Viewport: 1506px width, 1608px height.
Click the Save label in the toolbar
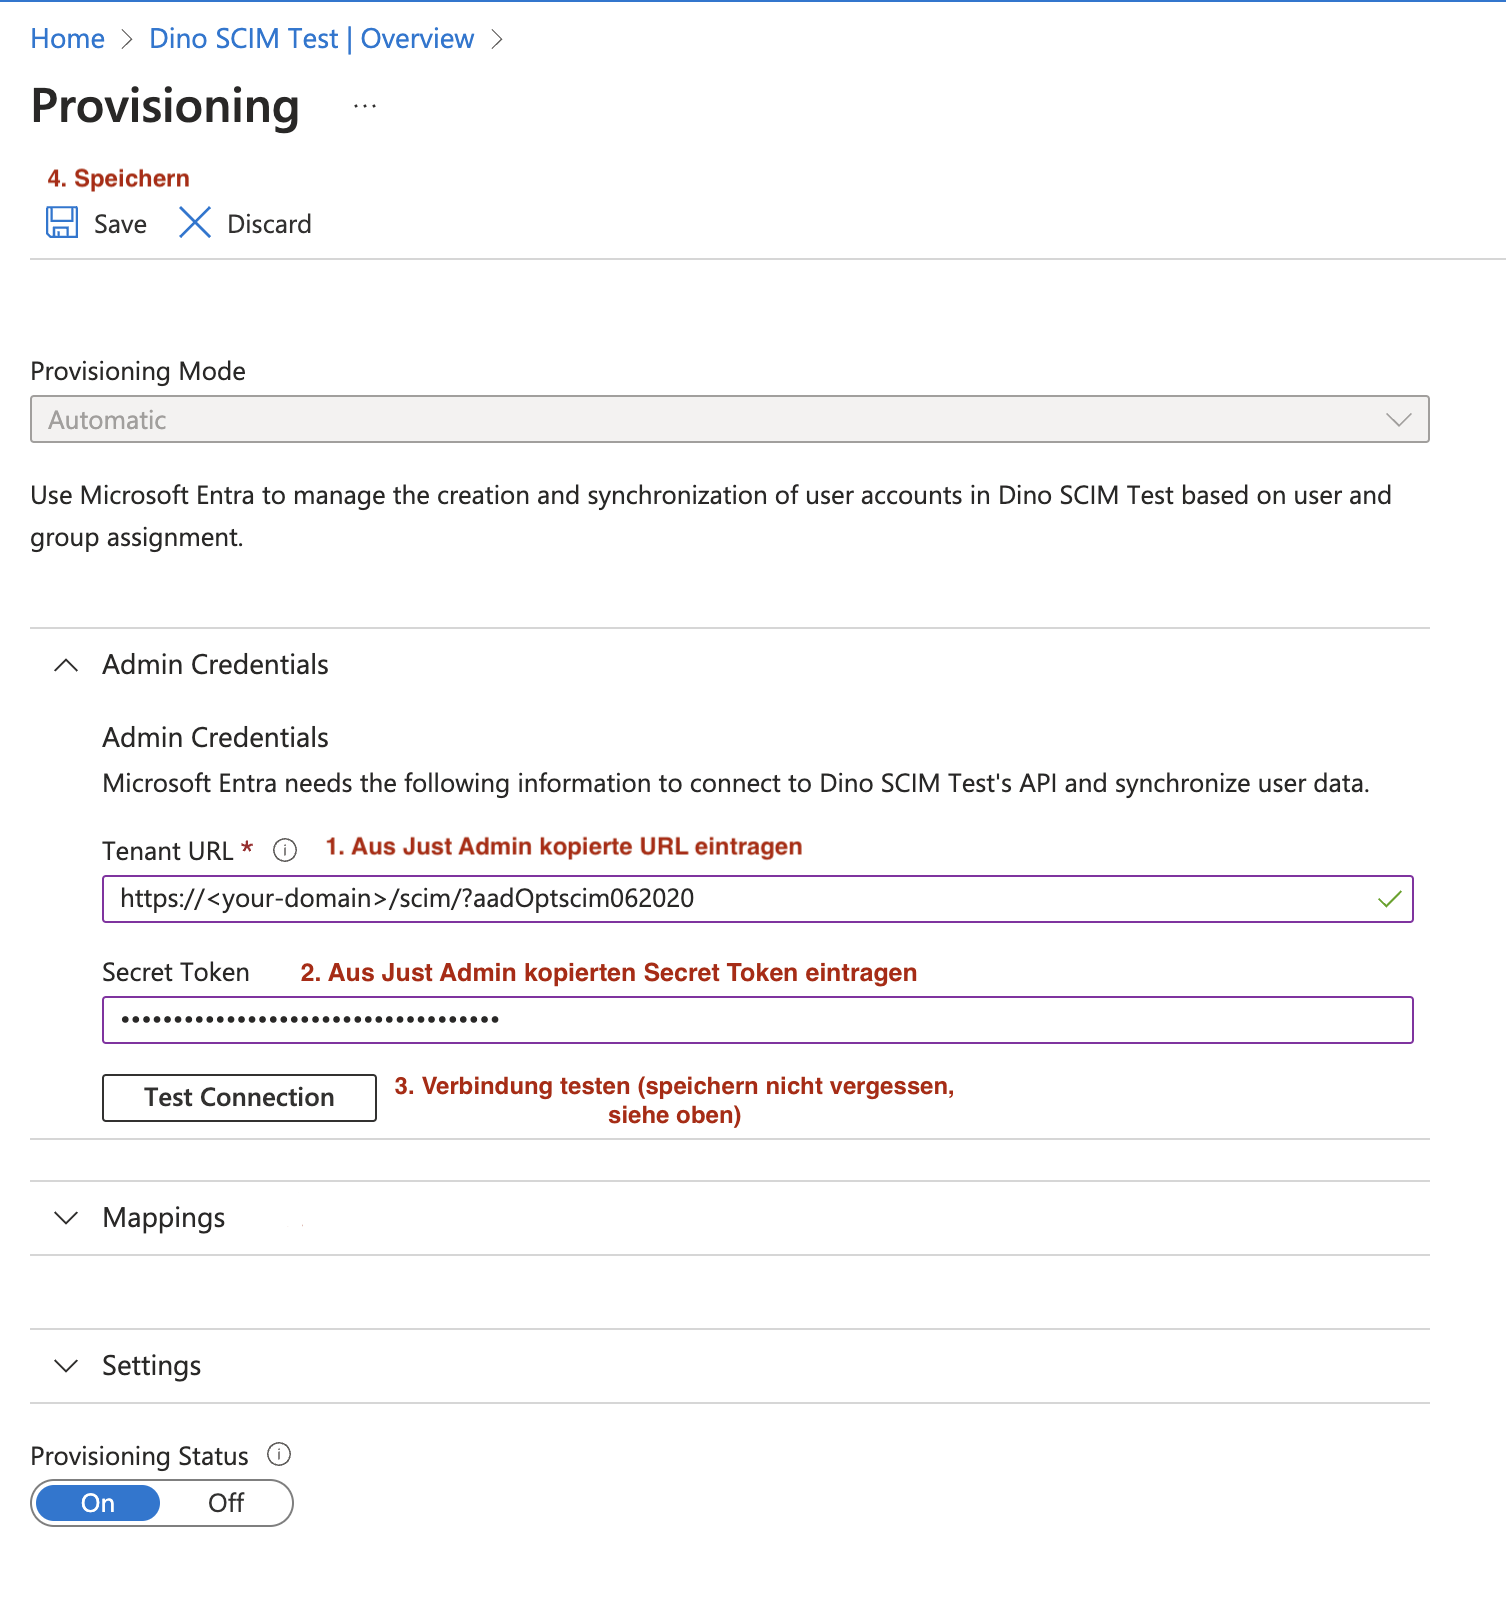tap(121, 224)
